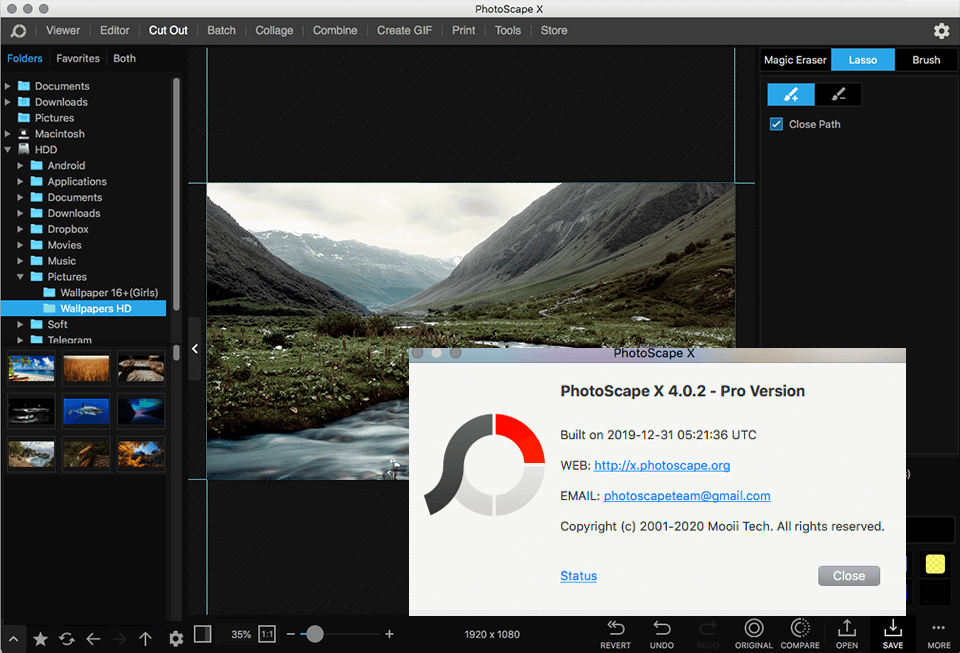Viewport: 960px width, 653px height.
Task: Switch to the Viewer tab
Action: click(63, 31)
